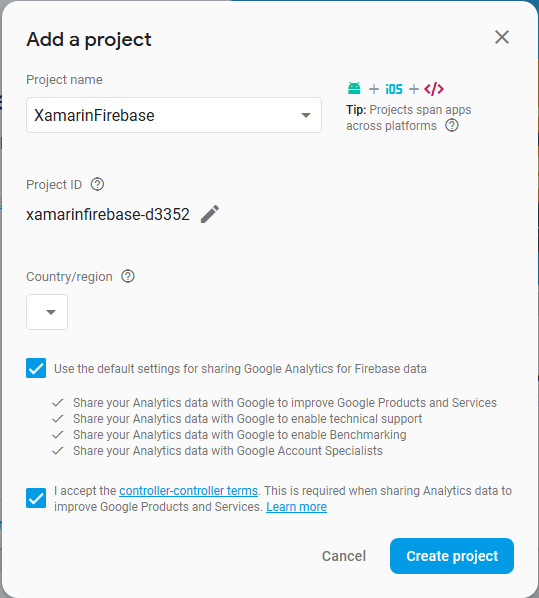Viewport: 539px width, 598px height.
Task: Click the help icon beside the platforms tip
Action: (452, 125)
